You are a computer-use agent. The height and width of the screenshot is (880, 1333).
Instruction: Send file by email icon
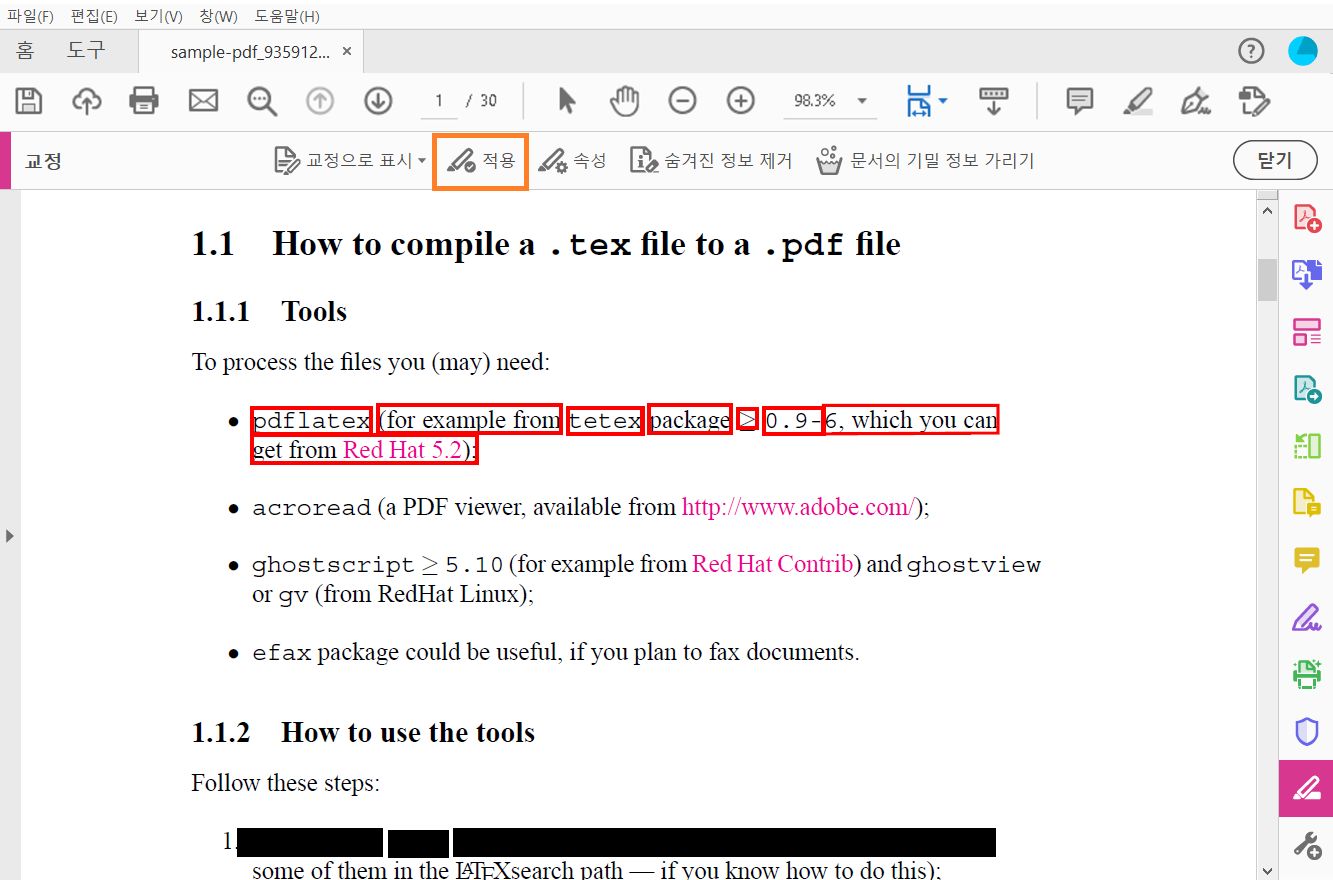(203, 100)
